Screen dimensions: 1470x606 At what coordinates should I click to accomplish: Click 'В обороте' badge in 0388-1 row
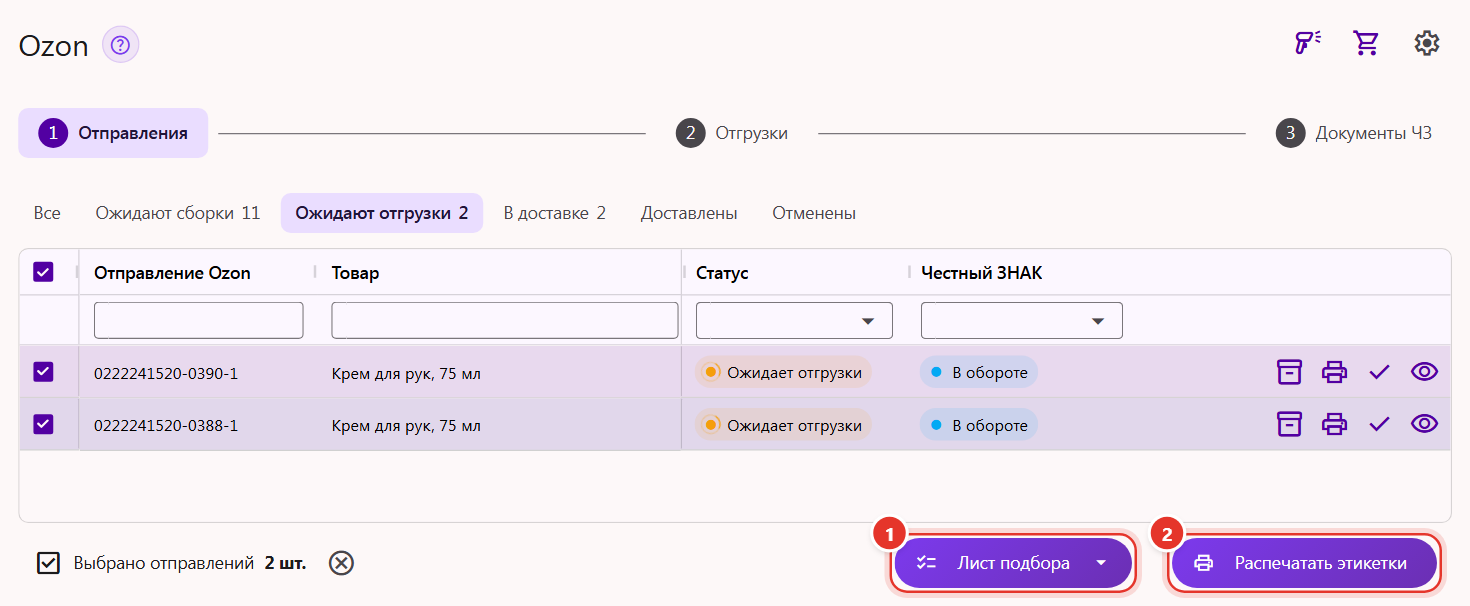point(979,424)
